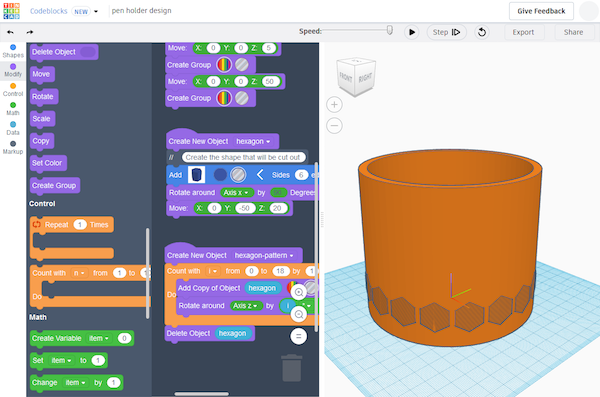This screenshot has width=600, height=397.
Task: Select the Markup category
Action: pos(13,148)
